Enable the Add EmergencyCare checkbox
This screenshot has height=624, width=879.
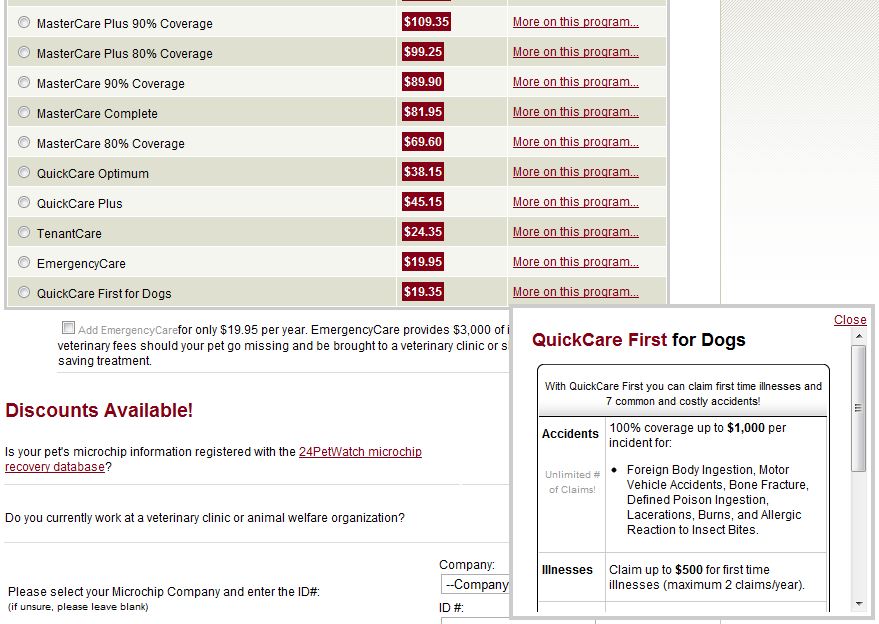pos(68,327)
